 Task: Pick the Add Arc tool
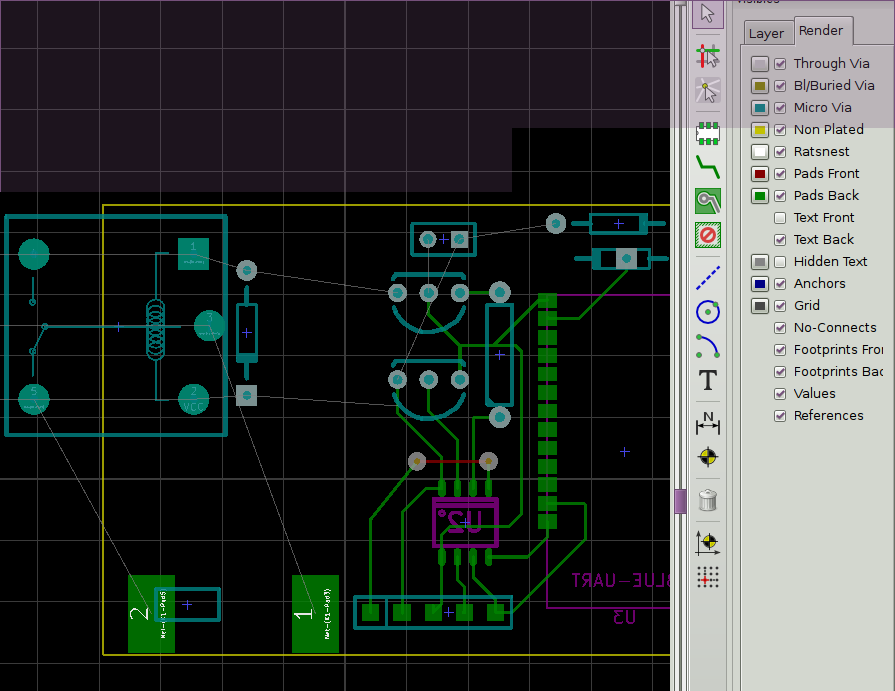tap(708, 346)
